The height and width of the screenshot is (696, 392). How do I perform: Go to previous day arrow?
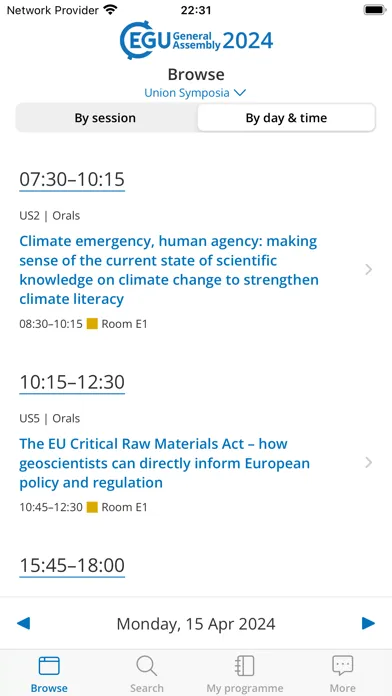pyautogui.click(x=24, y=624)
